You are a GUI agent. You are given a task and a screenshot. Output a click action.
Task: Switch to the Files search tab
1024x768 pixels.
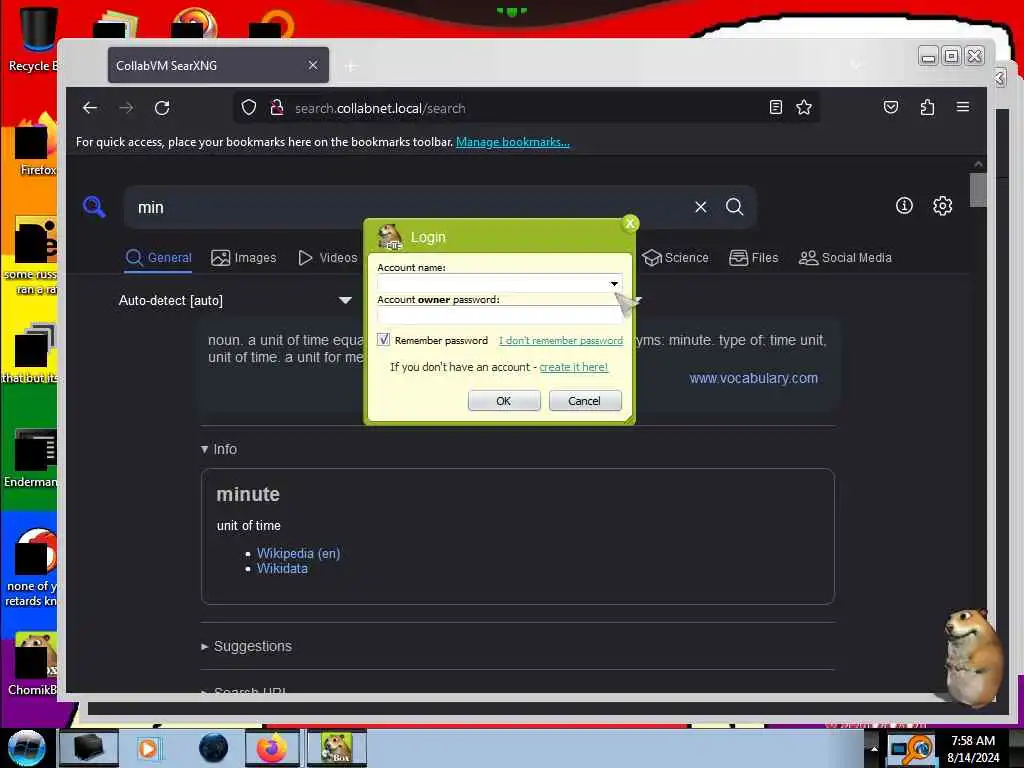click(754, 258)
